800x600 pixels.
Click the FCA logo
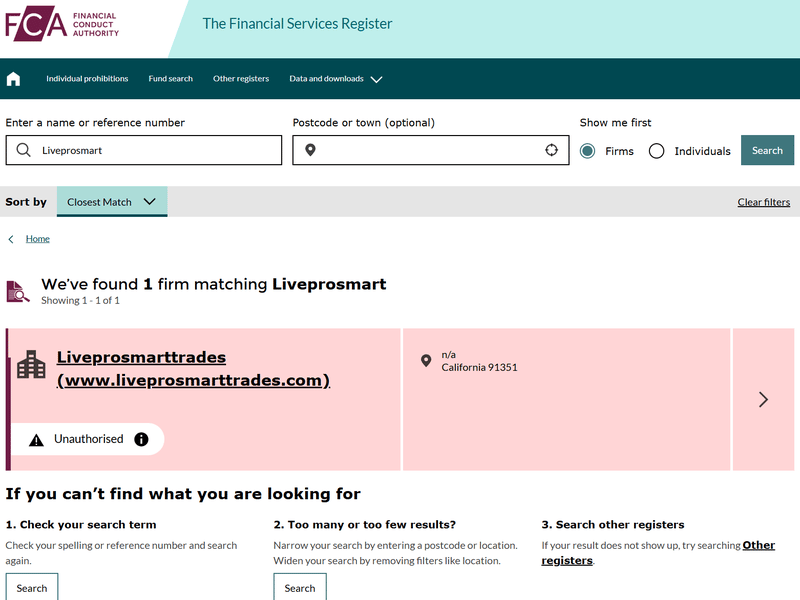tap(62, 23)
